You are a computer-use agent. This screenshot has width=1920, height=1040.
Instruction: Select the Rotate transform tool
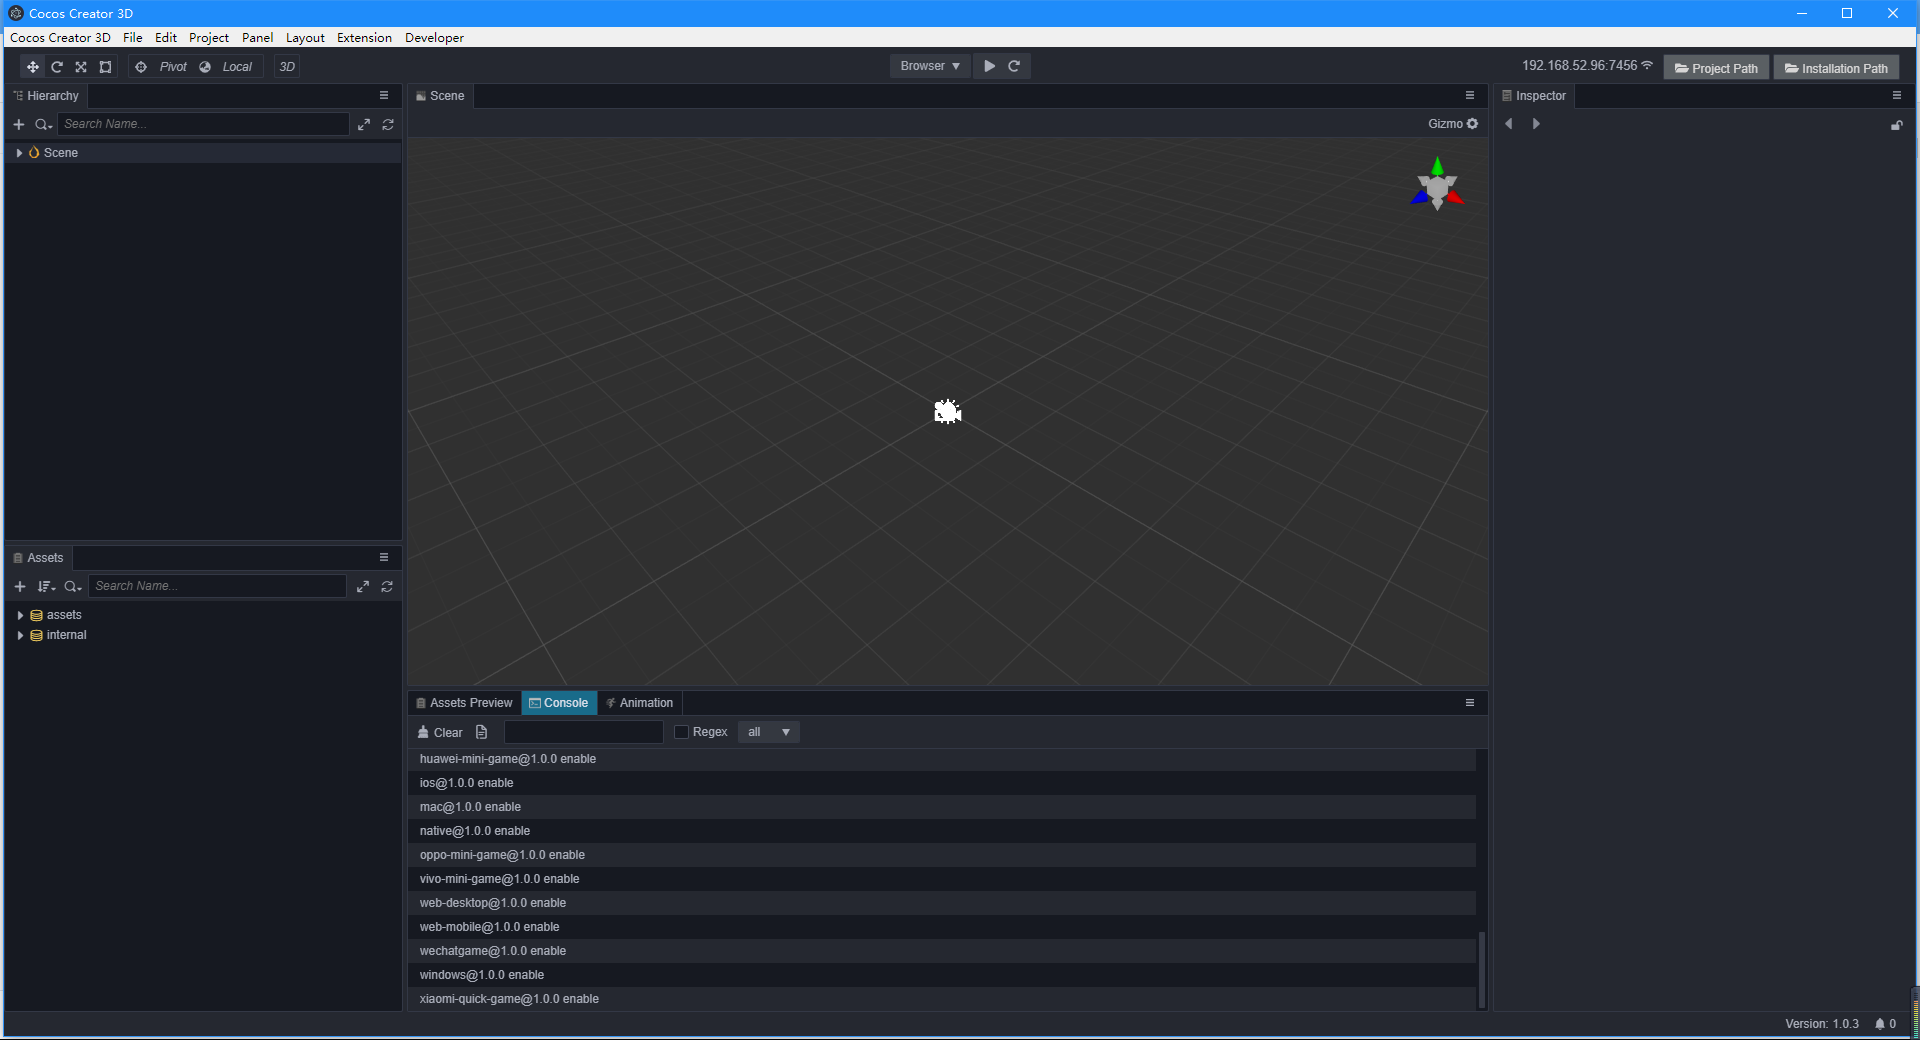coord(57,67)
